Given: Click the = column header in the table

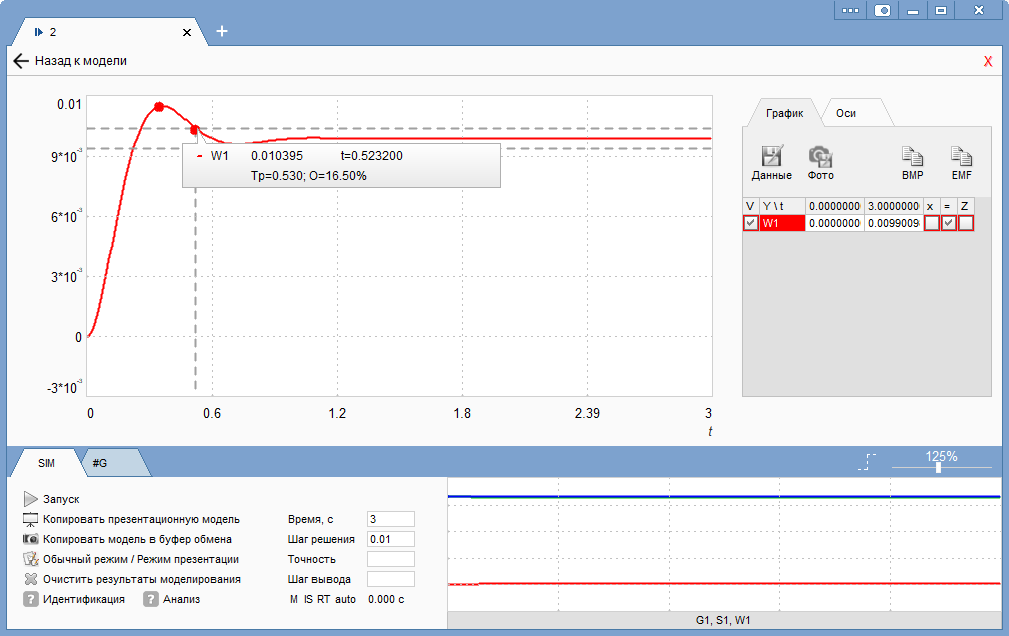Looking at the screenshot, I should (x=947, y=206).
